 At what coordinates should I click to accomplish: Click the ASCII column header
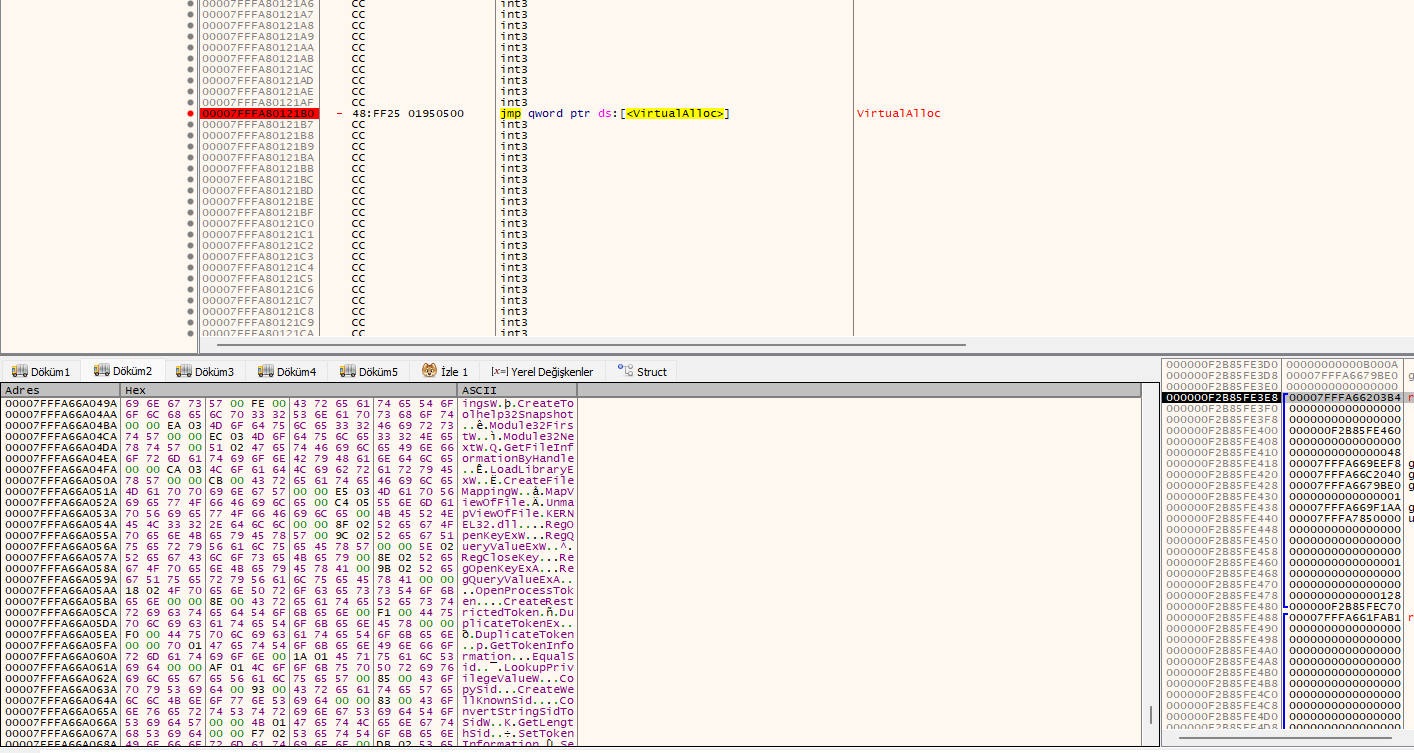click(x=517, y=390)
